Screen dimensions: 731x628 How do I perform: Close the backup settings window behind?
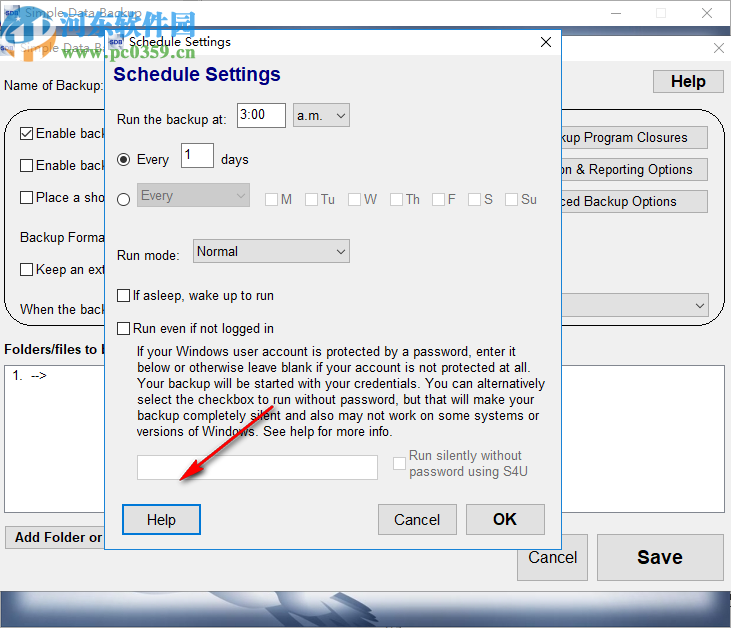[718, 48]
